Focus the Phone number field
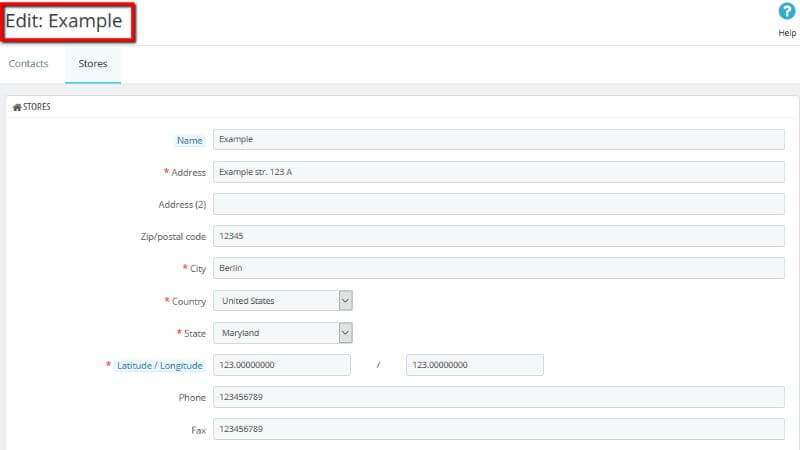 [x=498, y=397]
